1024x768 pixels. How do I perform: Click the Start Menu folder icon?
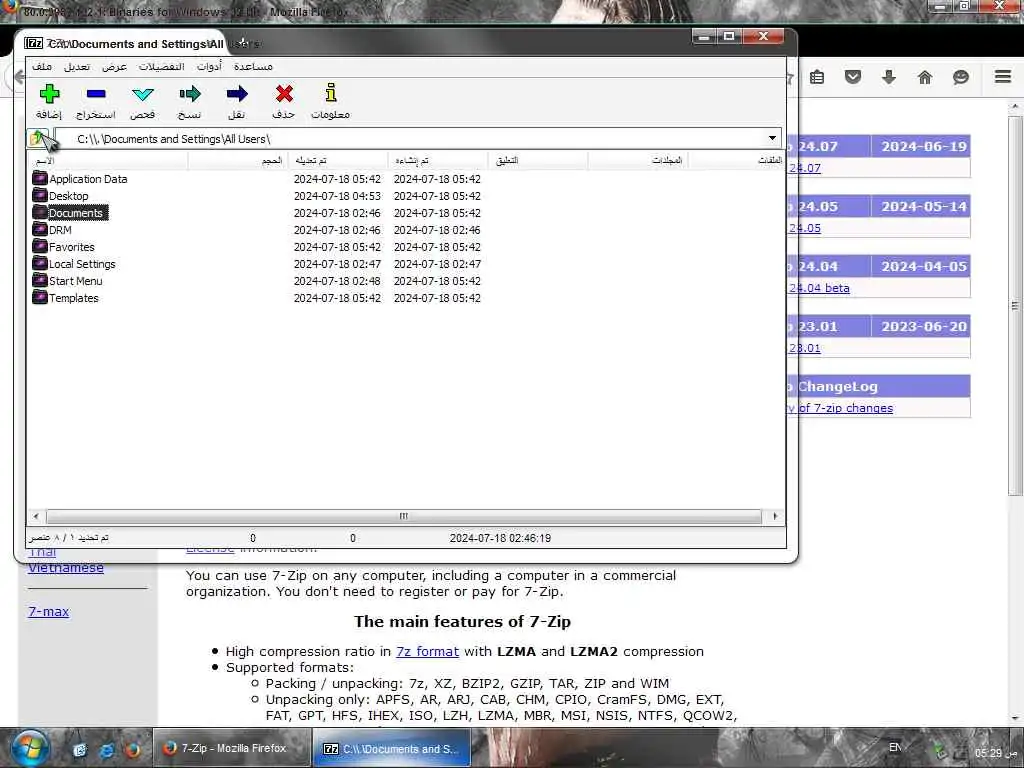(40, 280)
